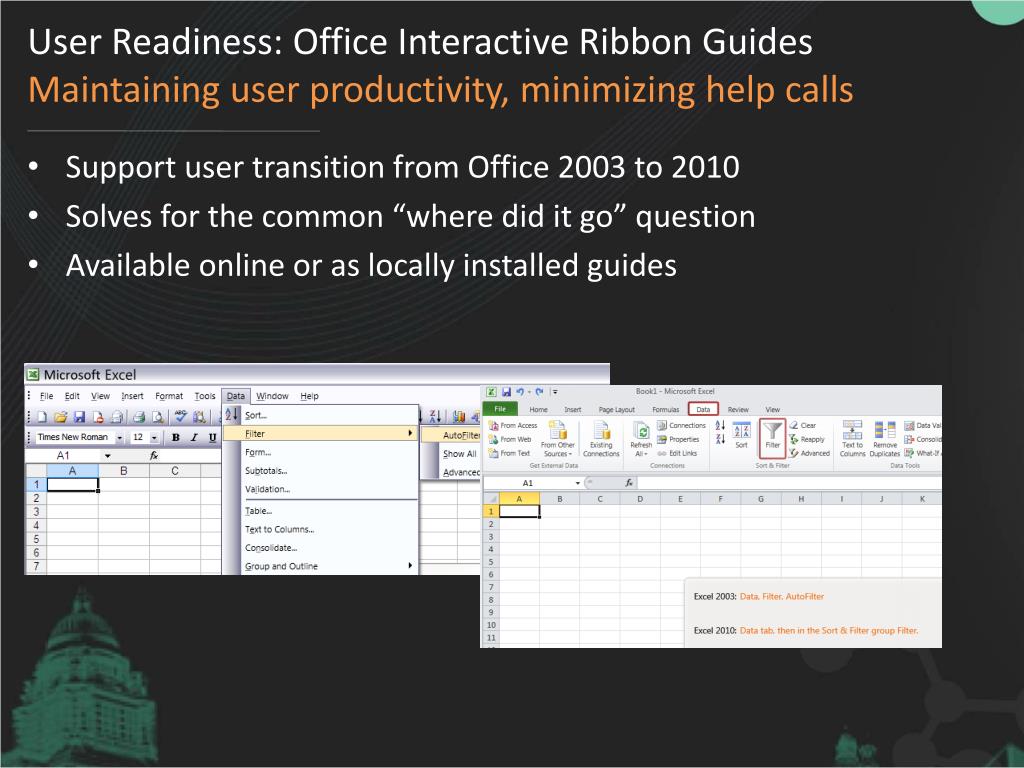Click Open folder icon in Excel 2003 toolbar
This screenshot has width=1024, height=768.
tap(60, 417)
